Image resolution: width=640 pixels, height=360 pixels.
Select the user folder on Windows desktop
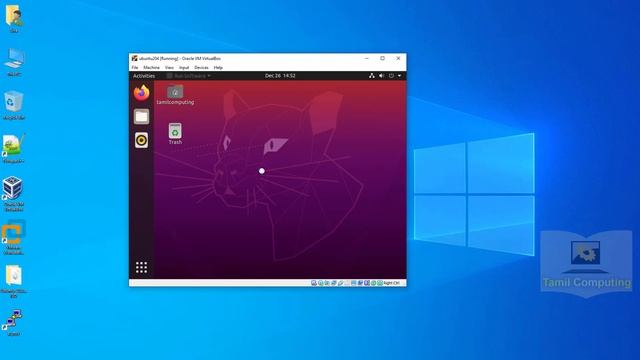(14, 18)
